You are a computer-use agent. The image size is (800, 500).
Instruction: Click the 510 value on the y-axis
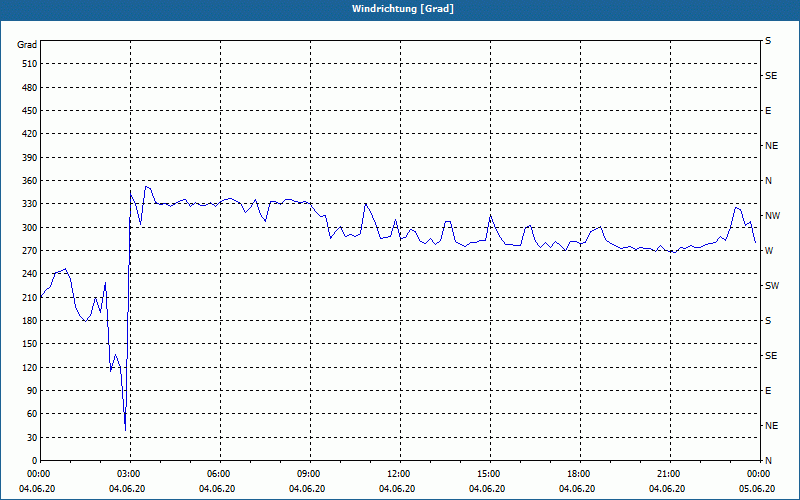pyautogui.click(x=30, y=64)
